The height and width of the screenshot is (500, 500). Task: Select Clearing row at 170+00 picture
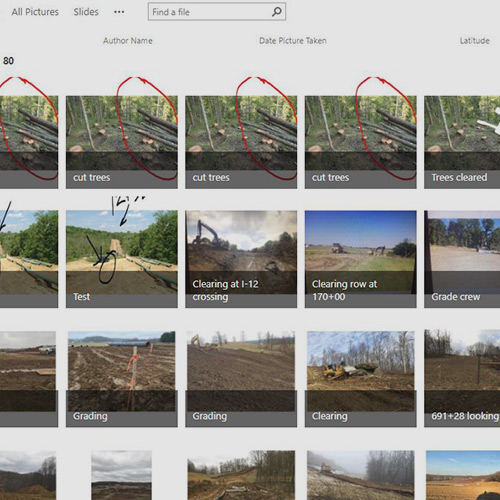[360, 259]
